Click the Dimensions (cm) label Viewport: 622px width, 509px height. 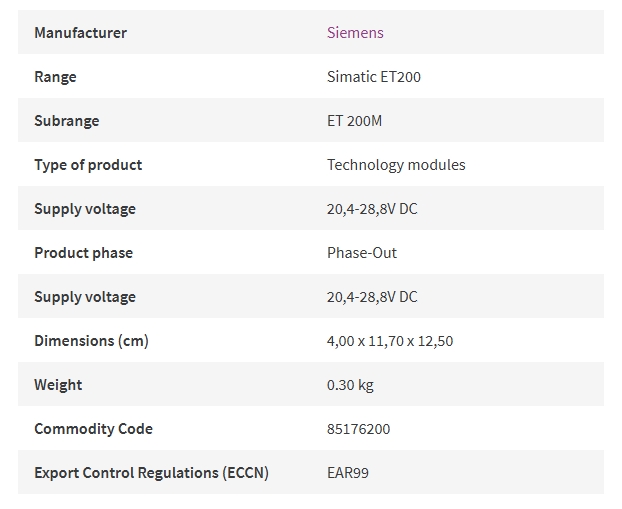[x=91, y=341]
